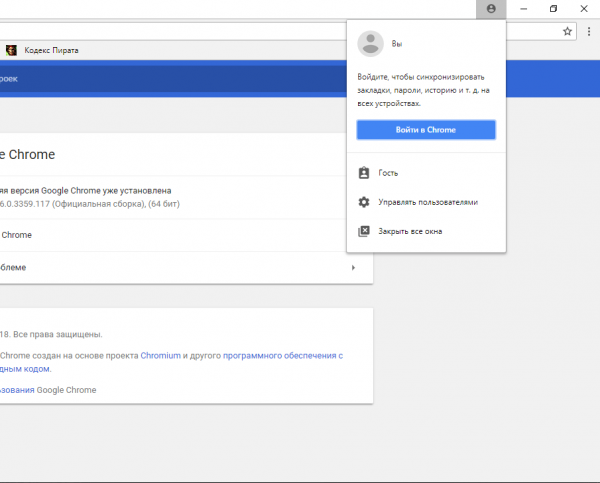Screen dimensions: 600x483
Task: Click the gear icon for managing users
Action: point(364,202)
